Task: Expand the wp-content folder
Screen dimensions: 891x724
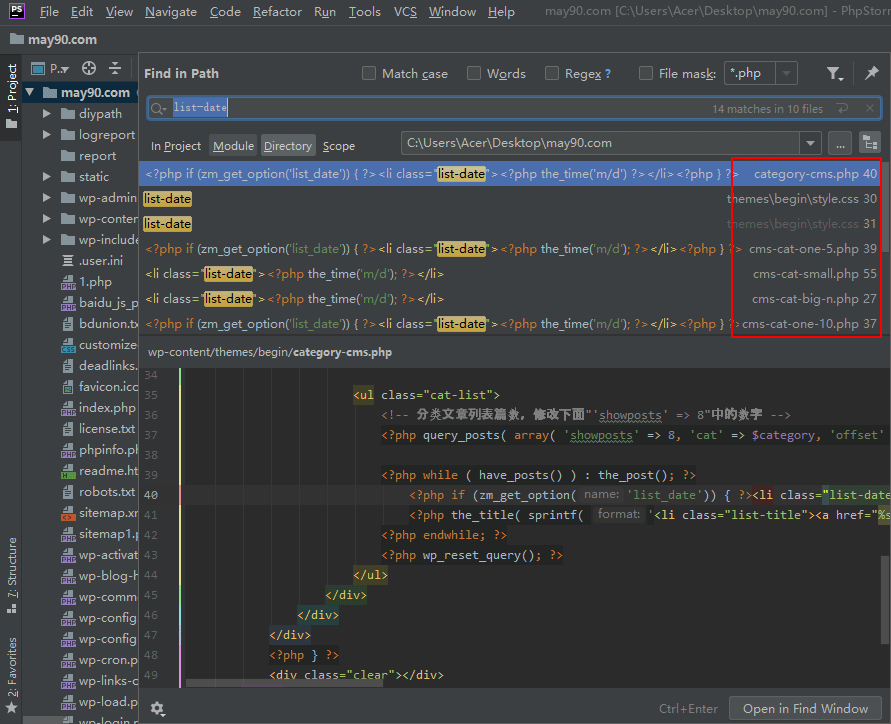Action: tap(47, 219)
